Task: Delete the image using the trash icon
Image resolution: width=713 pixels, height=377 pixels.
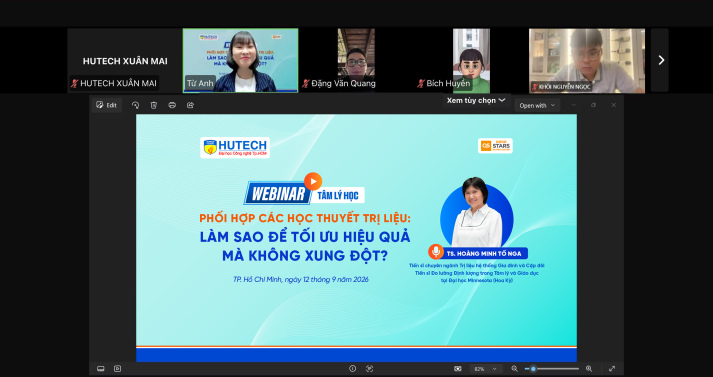Action: tap(154, 105)
